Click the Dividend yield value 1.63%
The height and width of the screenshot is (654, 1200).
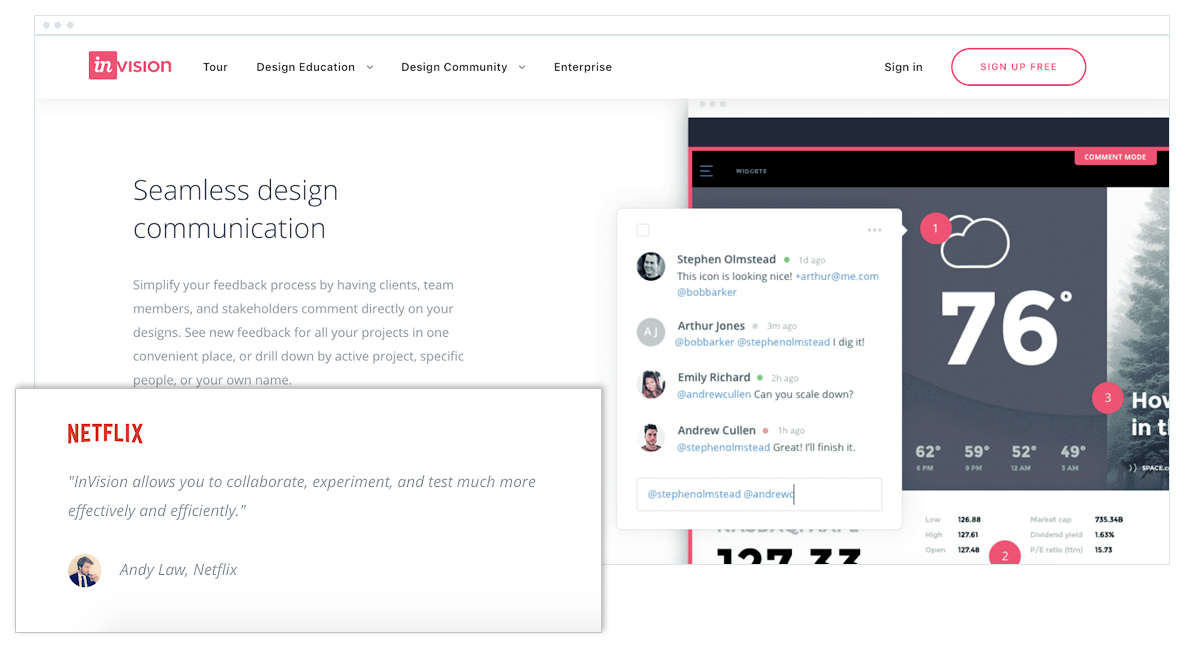tap(1105, 535)
